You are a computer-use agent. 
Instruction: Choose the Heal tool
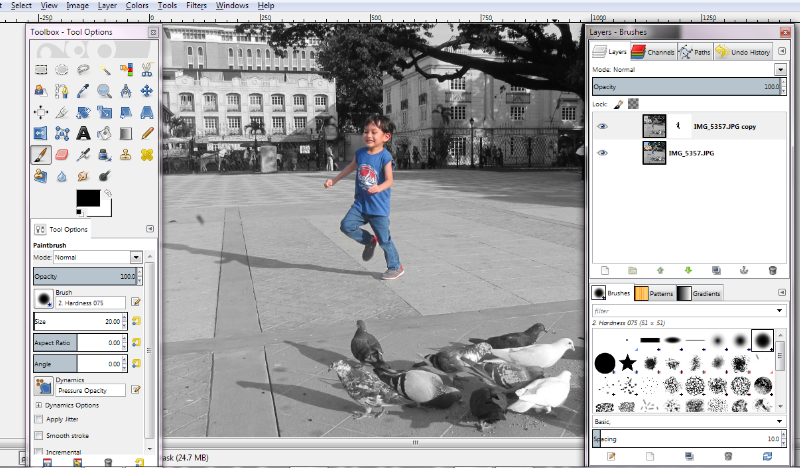[x=147, y=155]
